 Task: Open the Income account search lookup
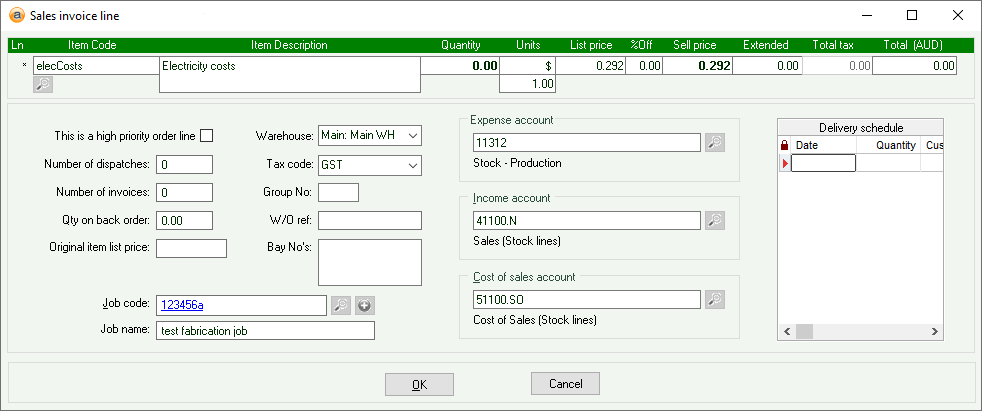[x=714, y=221]
